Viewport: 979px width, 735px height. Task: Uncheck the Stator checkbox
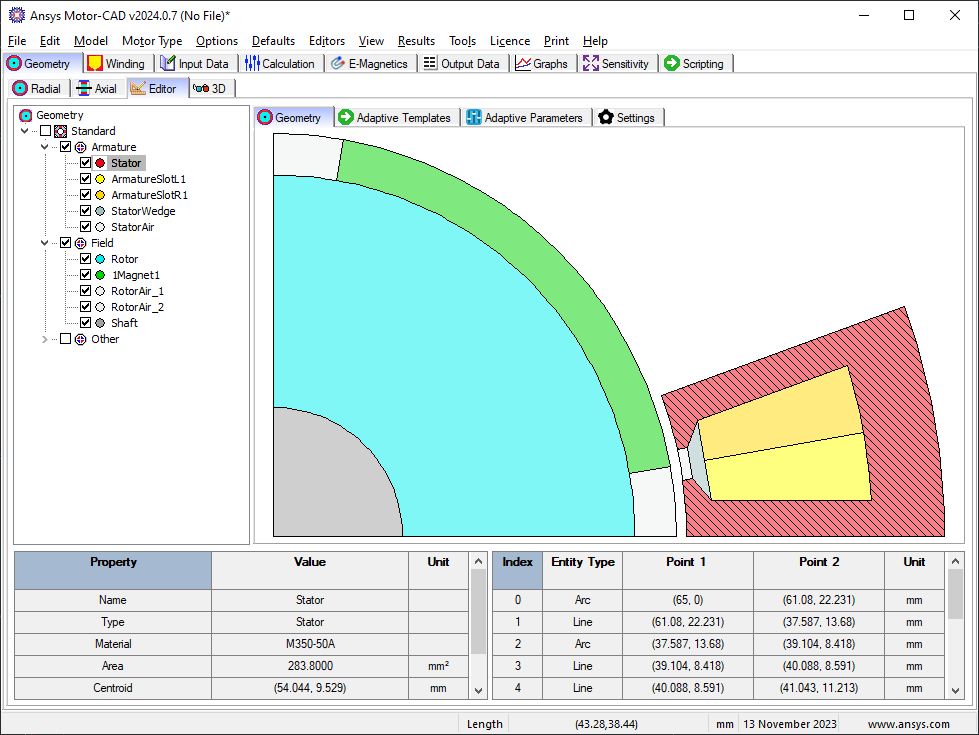coord(86,163)
